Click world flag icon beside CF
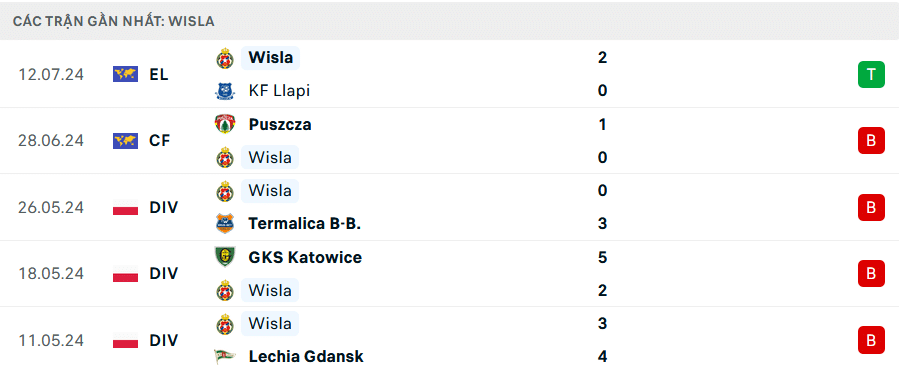 click(x=126, y=141)
